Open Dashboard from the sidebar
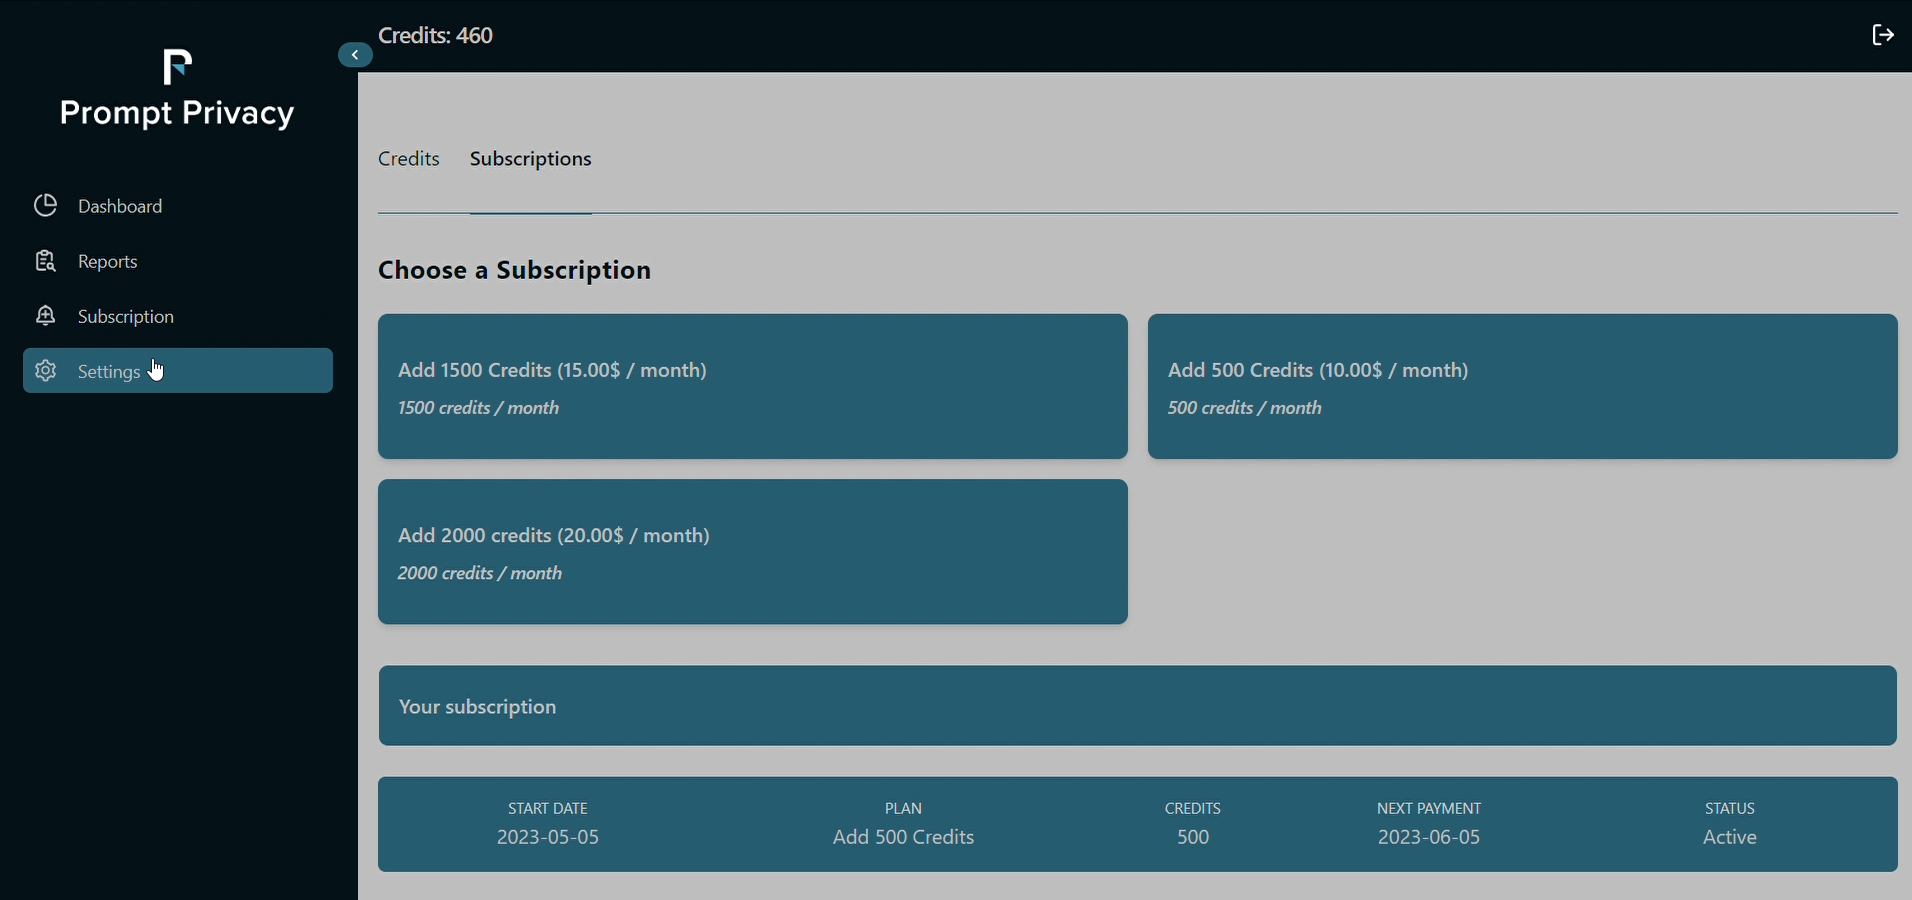Viewport: 1912px width, 900px height. pyautogui.click(x=178, y=206)
